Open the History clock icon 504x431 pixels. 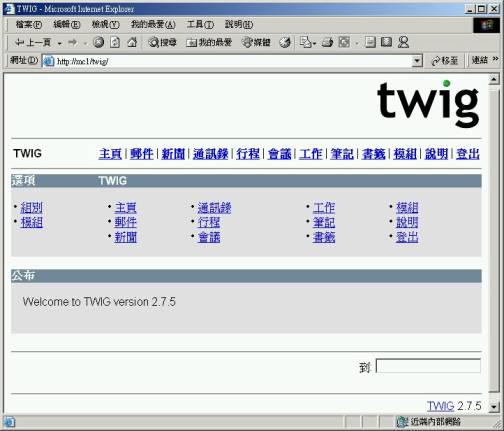tap(285, 42)
